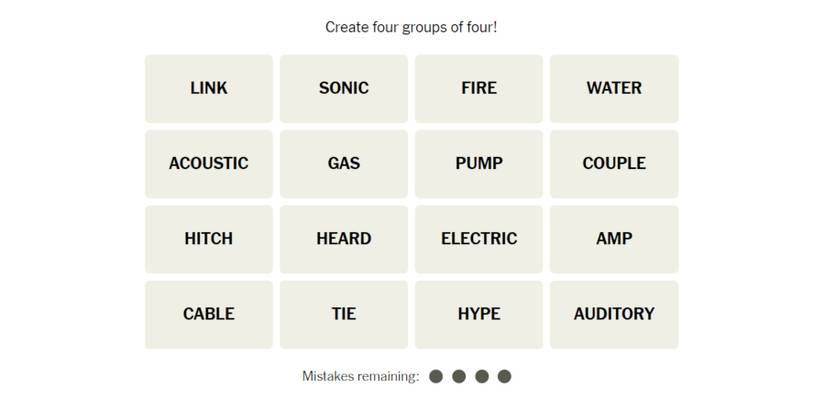Viewport: 825px width, 413px height.
Task: Click the TIE tile
Action: (343, 314)
